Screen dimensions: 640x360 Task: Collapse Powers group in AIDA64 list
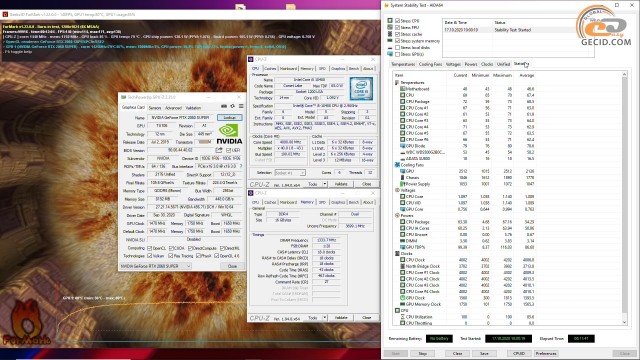pos(397,216)
